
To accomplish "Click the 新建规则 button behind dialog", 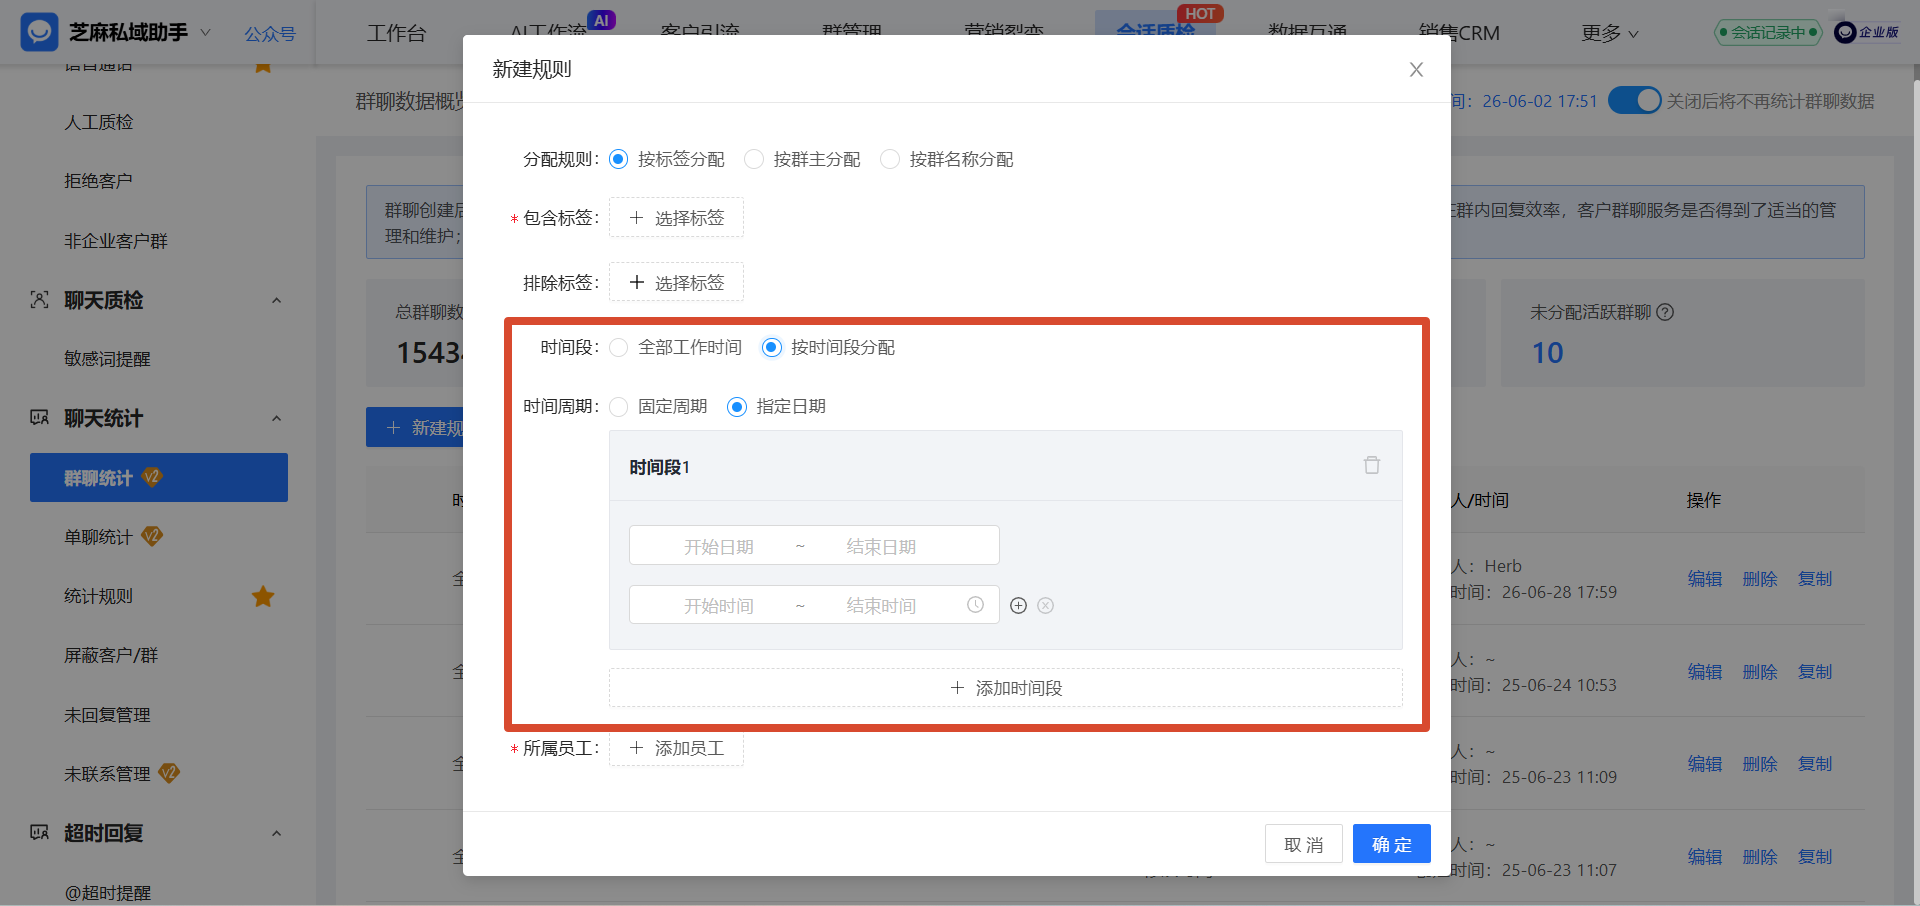I will click(415, 428).
